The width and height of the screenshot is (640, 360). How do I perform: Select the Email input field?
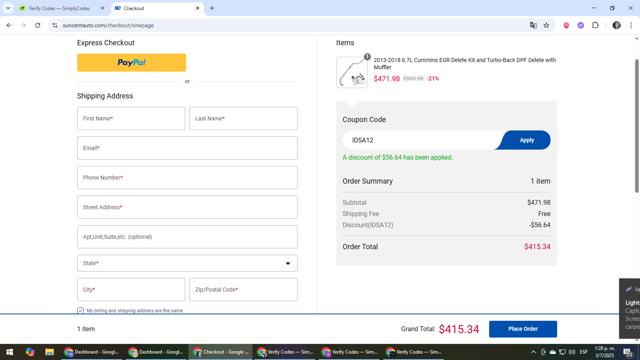(187, 148)
